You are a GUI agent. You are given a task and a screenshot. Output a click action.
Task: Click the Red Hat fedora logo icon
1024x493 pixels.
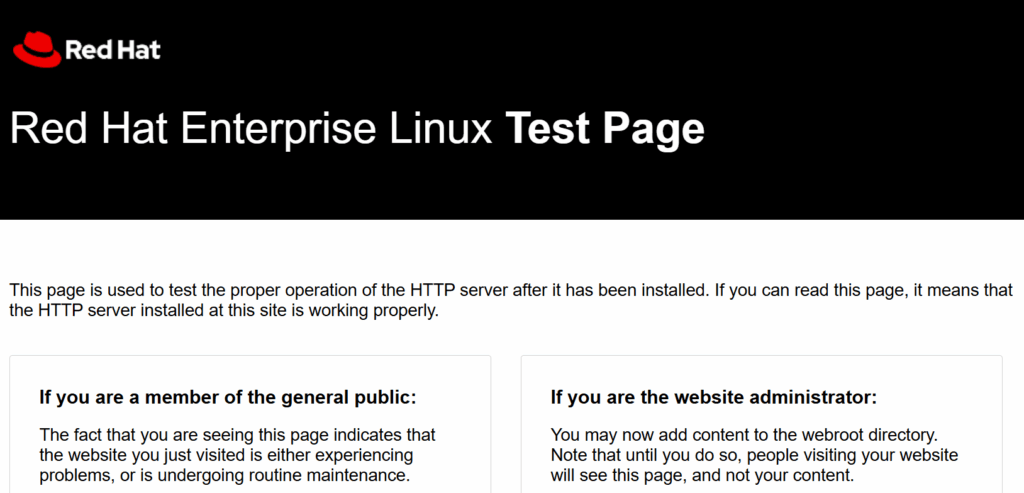(x=37, y=50)
